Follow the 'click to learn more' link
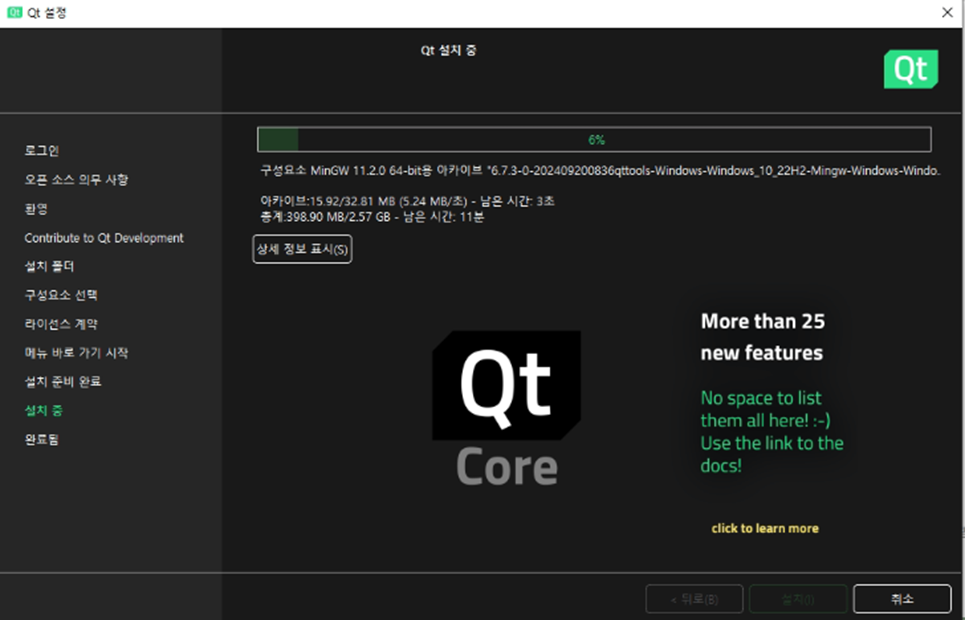This screenshot has height=620, width=965. pyautogui.click(x=765, y=528)
